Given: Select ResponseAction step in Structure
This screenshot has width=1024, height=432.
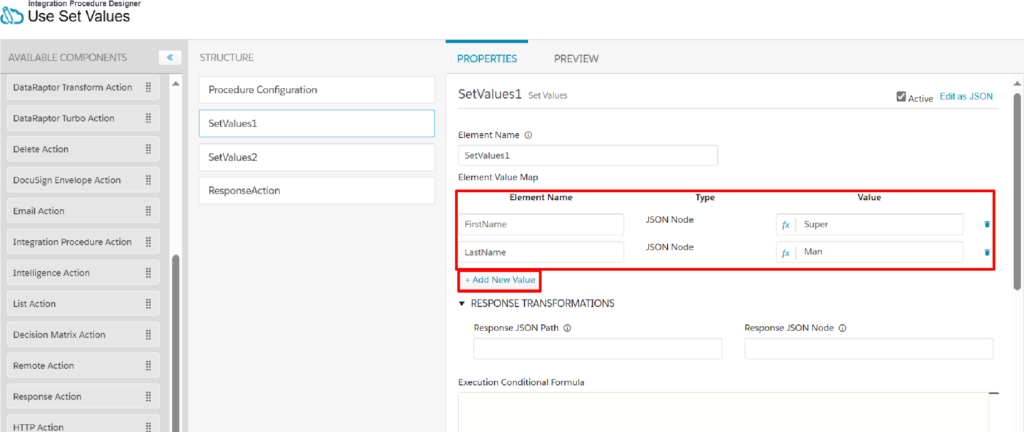Looking at the screenshot, I should pos(317,191).
